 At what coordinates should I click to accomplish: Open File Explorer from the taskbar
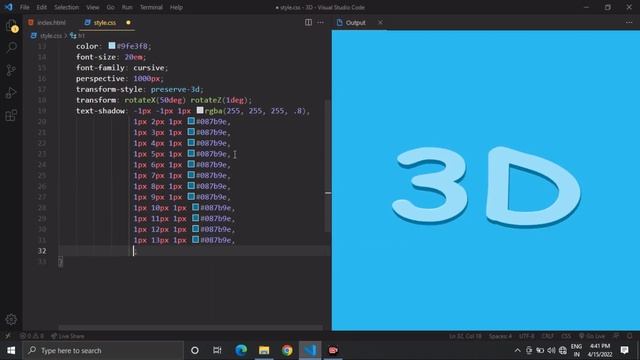264,350
